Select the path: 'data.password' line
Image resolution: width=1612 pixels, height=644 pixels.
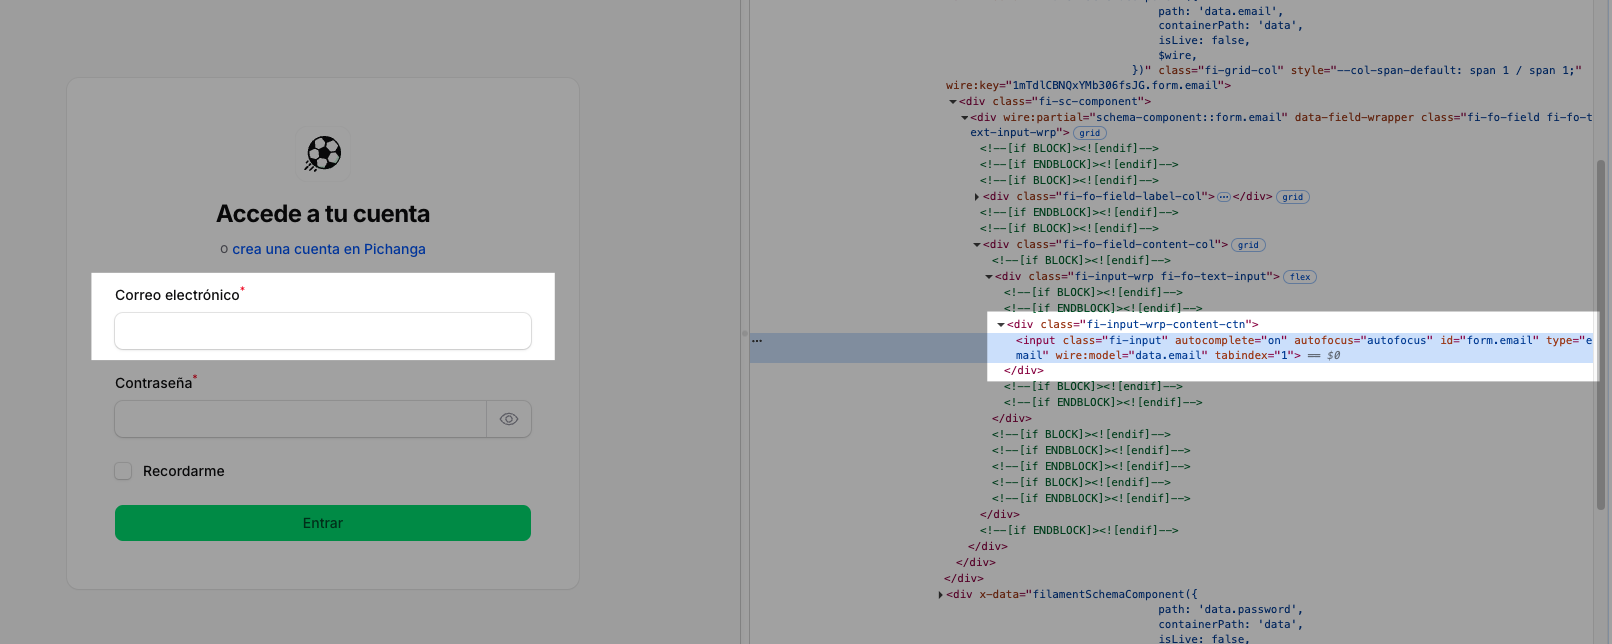tap(1230, 610)
